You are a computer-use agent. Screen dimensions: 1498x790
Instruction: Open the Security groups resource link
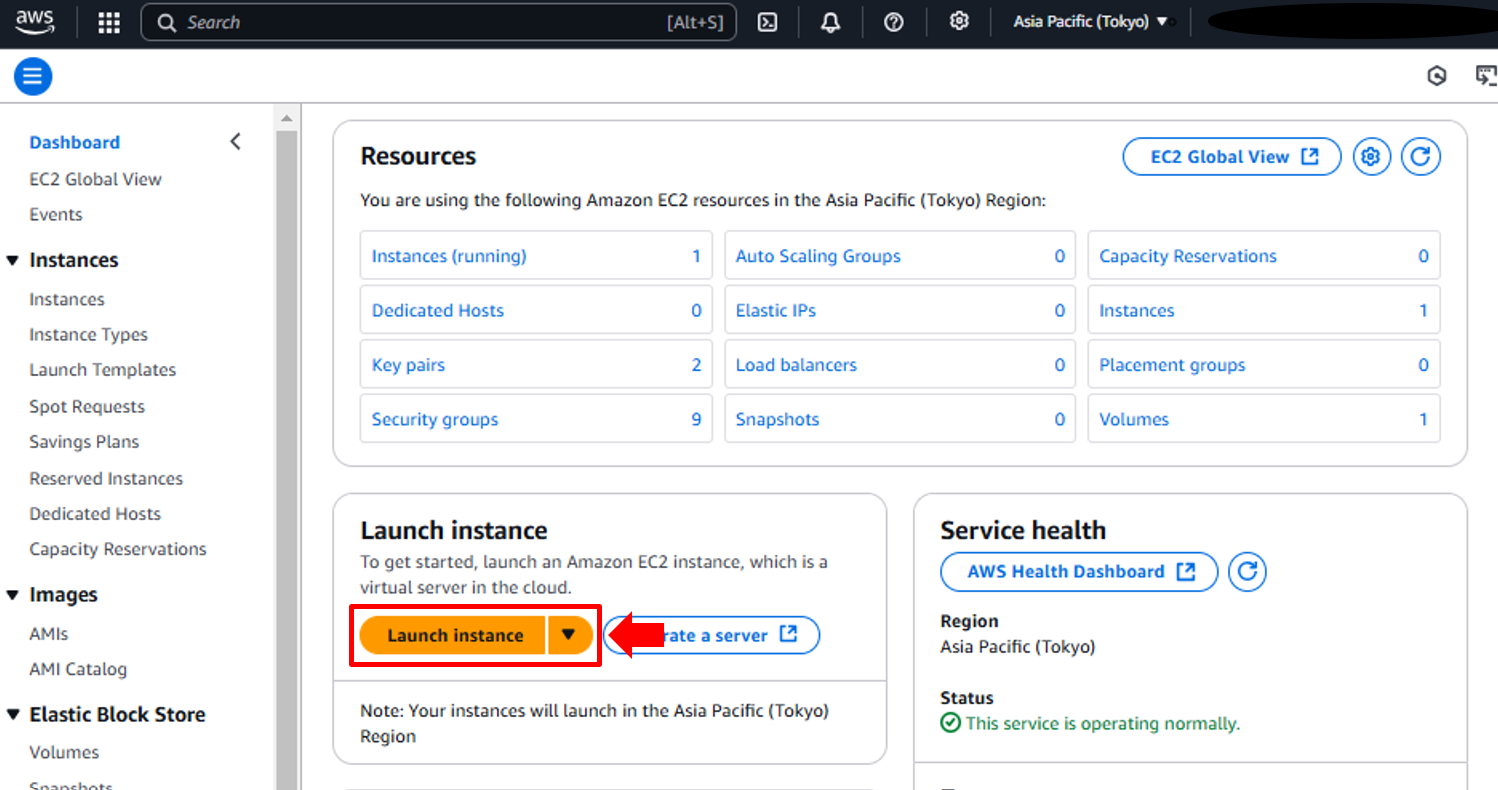(x=435, y=420)
